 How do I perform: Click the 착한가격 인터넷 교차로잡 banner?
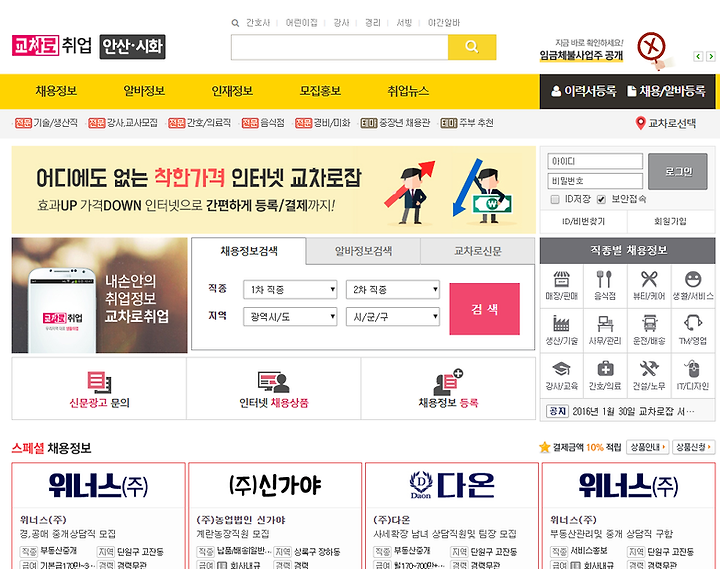tap(274, 190)
